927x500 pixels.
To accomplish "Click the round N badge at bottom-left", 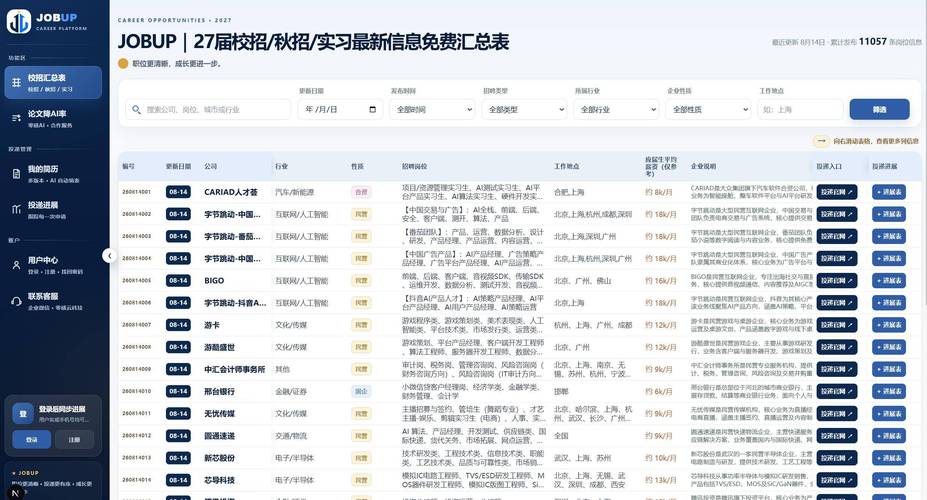I will [15, 492].
